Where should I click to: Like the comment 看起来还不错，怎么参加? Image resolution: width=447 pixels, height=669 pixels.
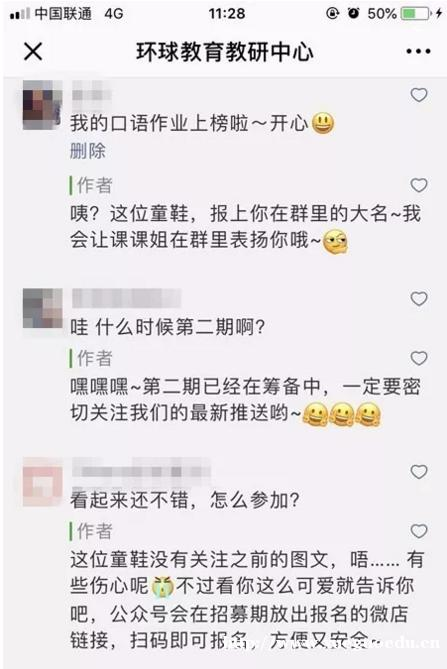[x=419, y=471]
